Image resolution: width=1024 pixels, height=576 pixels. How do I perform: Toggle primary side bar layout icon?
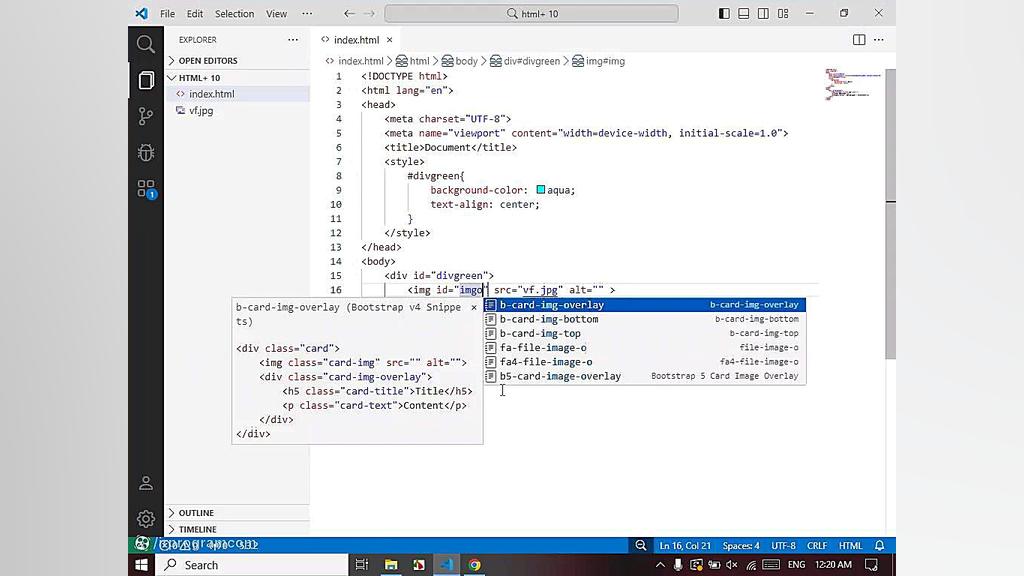pos(724,13)
